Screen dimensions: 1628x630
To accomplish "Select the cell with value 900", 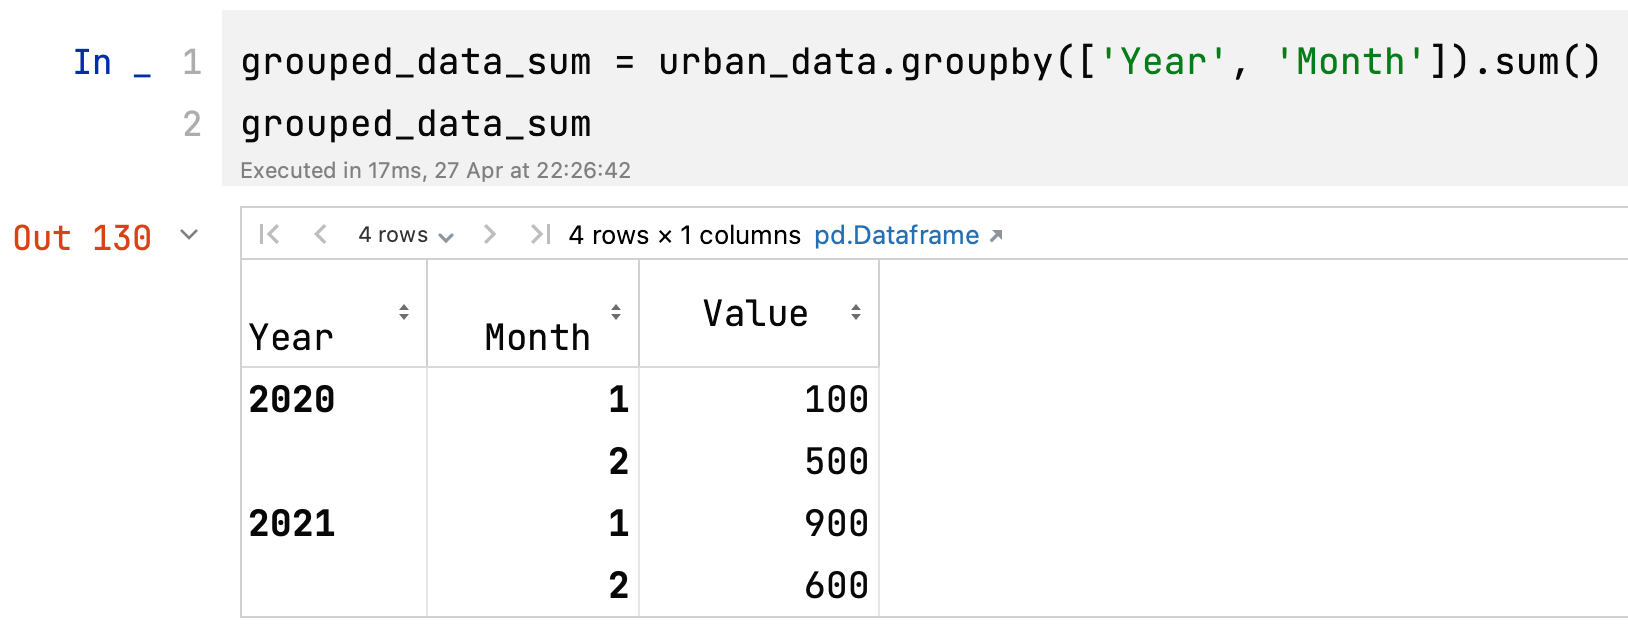I will point(759,523).
